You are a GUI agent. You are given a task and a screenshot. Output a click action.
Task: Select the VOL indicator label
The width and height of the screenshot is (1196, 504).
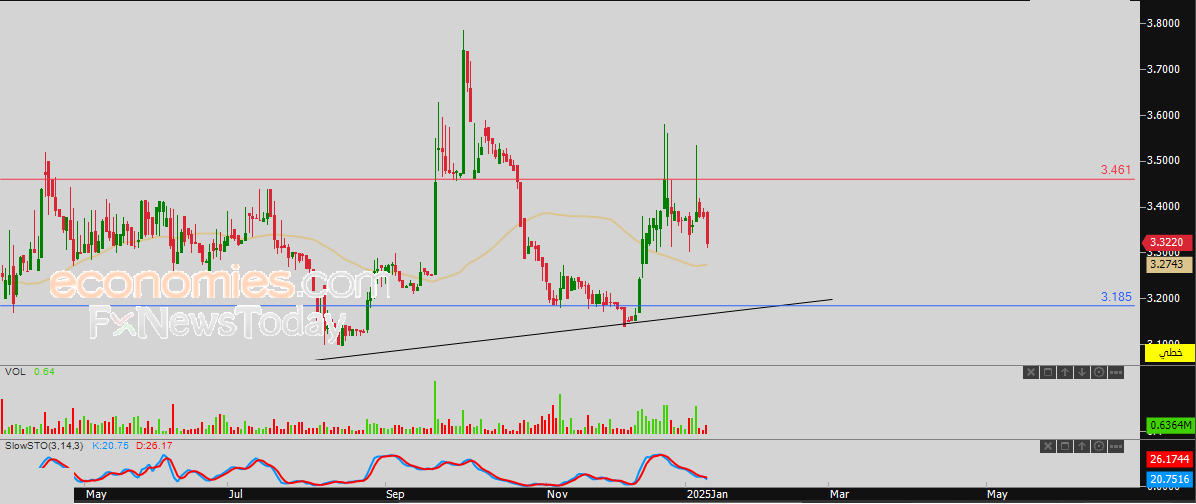click(x=15, y=372)
